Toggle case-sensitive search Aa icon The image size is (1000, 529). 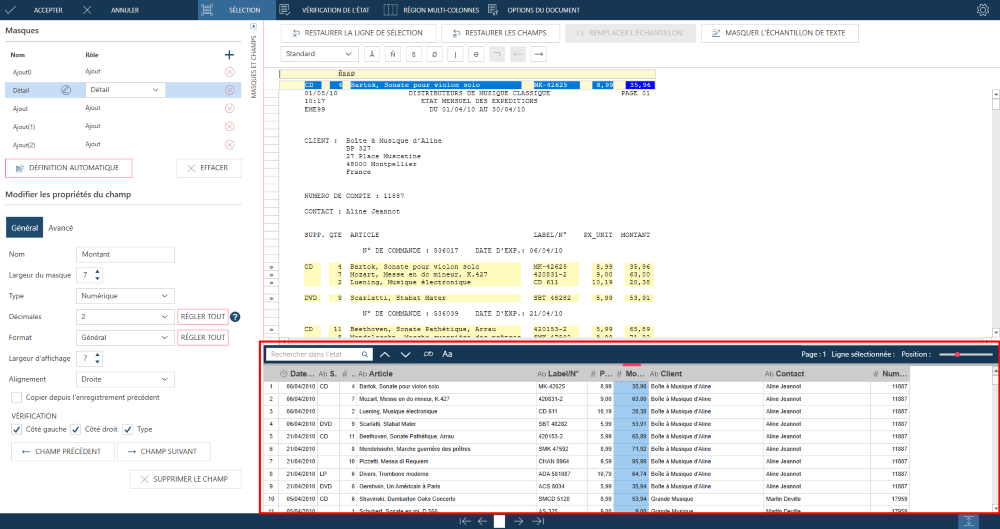point(447,354)
